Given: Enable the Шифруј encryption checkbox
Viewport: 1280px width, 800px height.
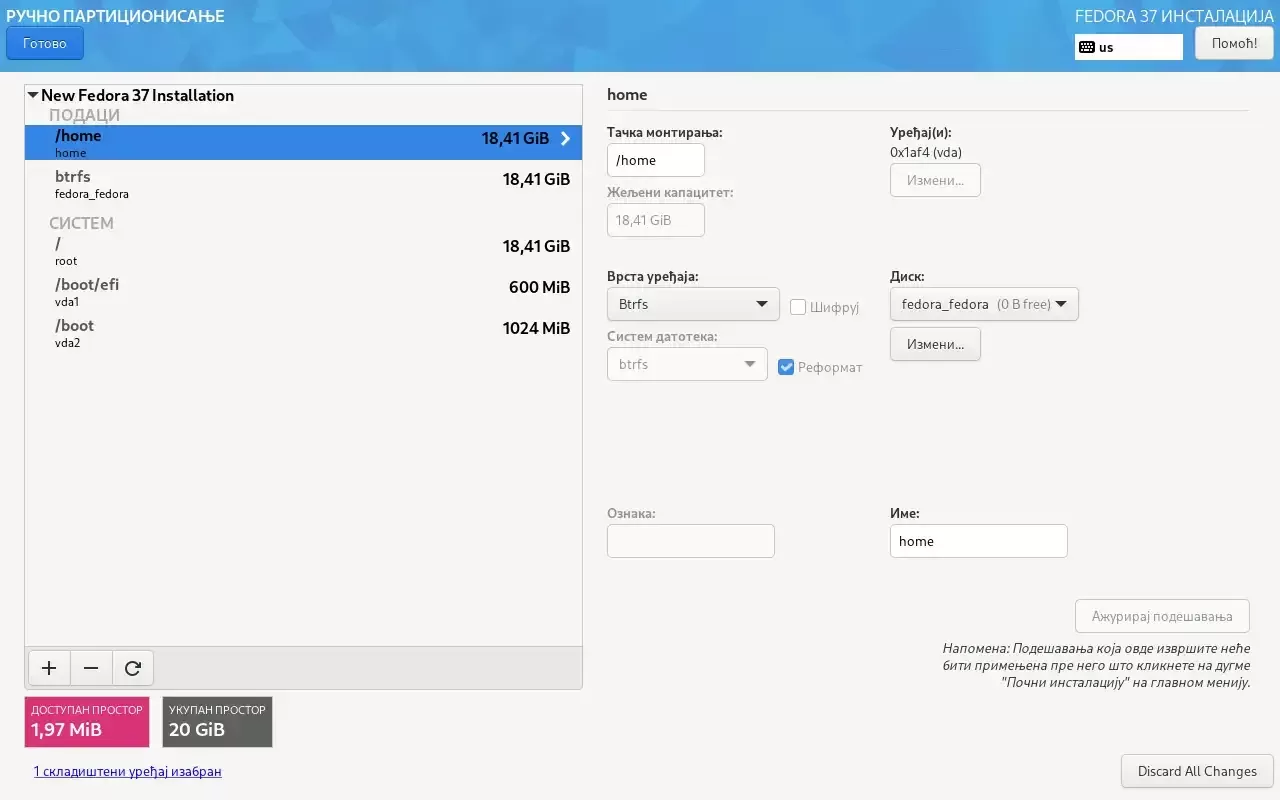Looking at the screenshot, I should click(798, 307).
